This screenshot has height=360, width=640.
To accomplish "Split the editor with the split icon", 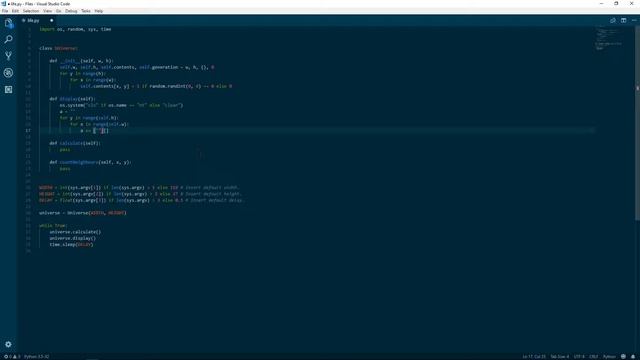I will (x=623, y=20).
